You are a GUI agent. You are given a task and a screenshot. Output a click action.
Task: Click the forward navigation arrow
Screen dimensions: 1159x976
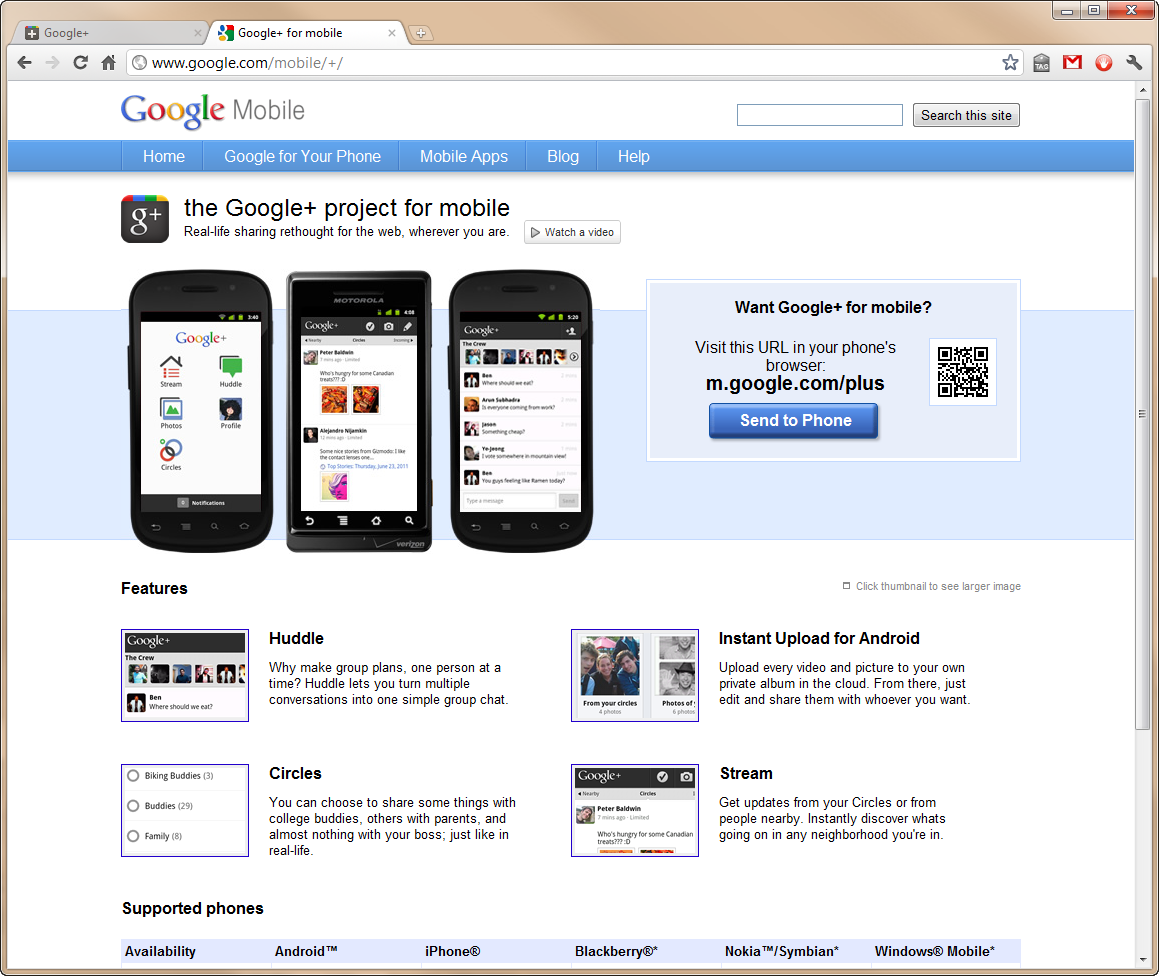click(x=52, y=62)
